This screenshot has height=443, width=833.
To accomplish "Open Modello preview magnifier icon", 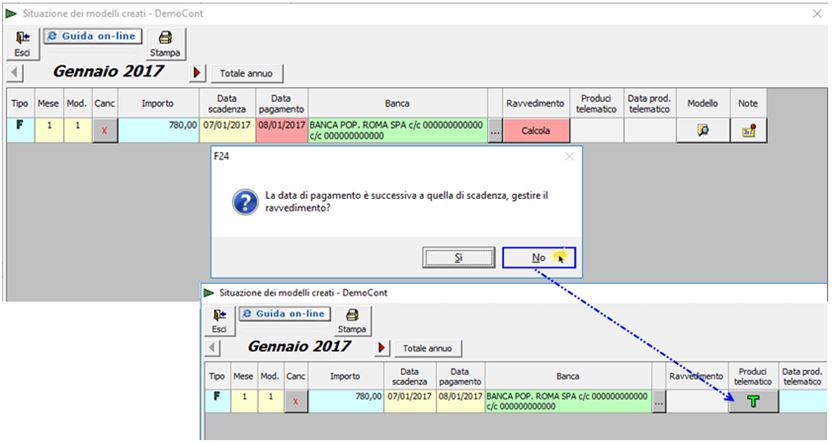I will [703, 131].
